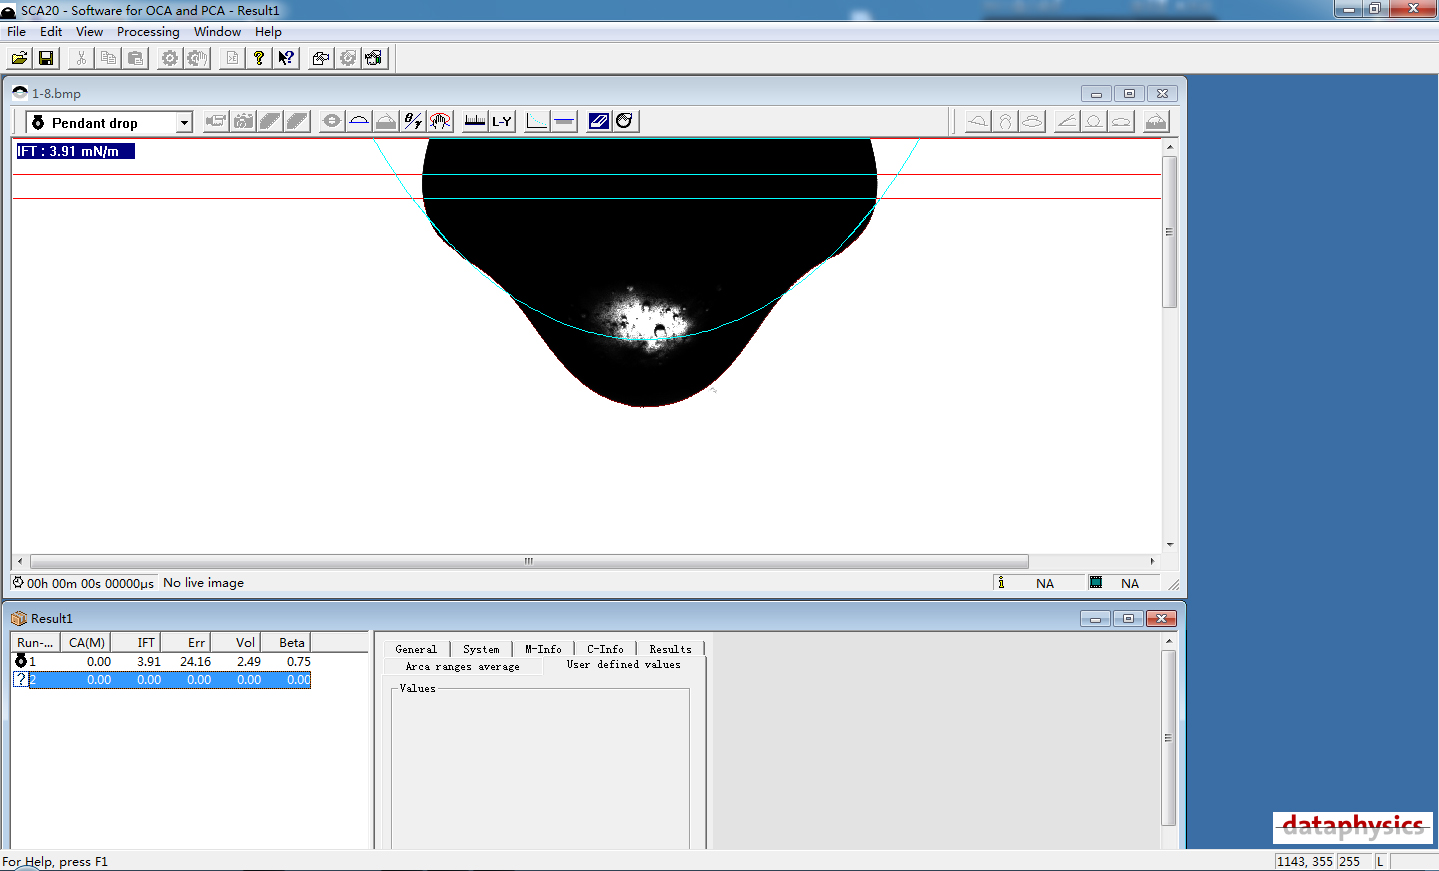Click the manual baseline hand tool icon

point(438,120)
